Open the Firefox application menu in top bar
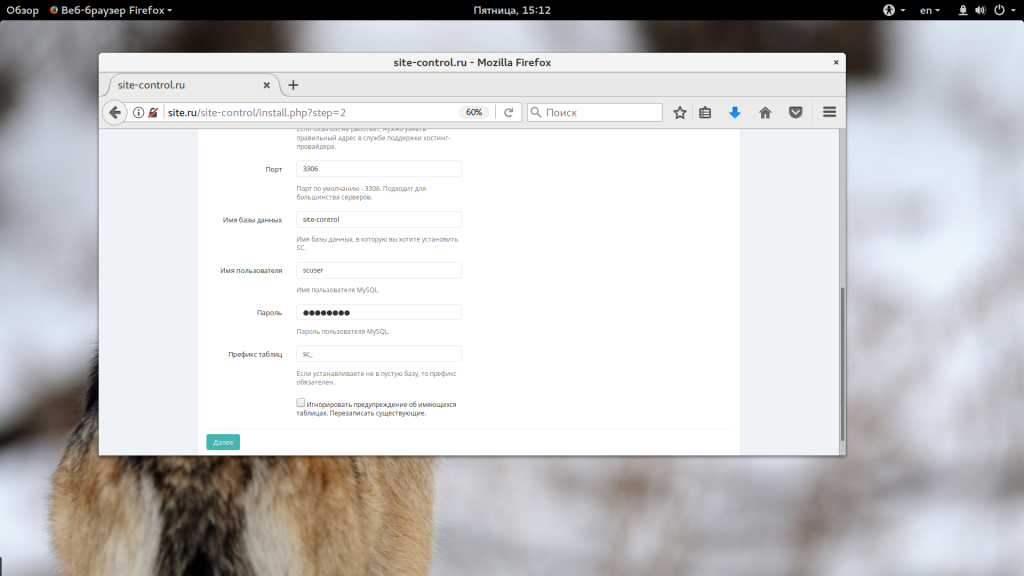The image size is (1024, 576). coord(111,10)
